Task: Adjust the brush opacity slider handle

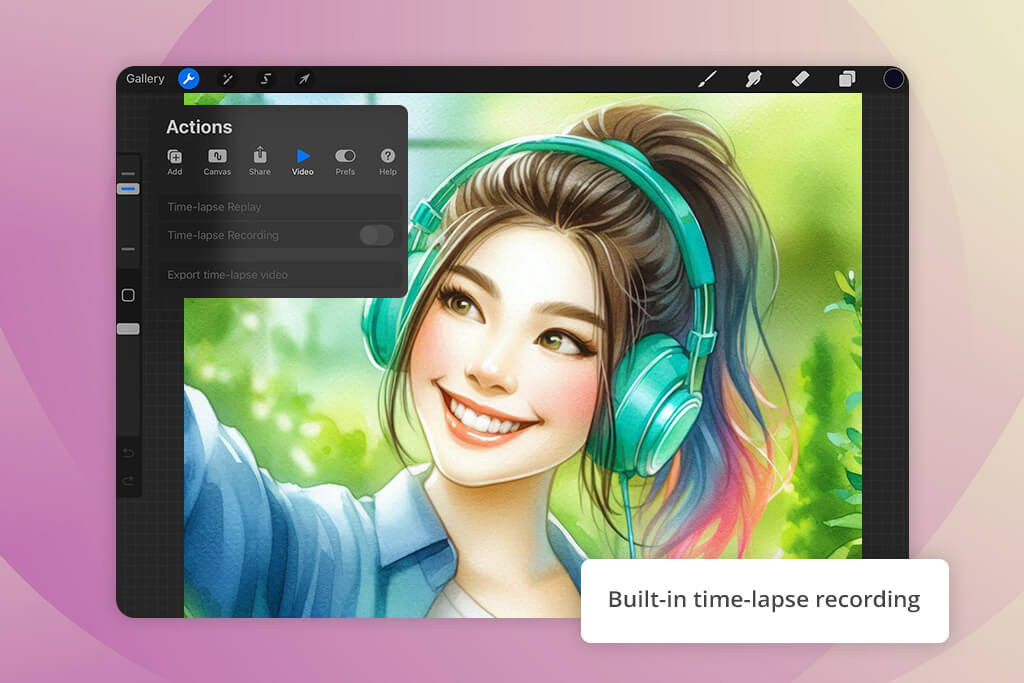Action: coord(128,329)
